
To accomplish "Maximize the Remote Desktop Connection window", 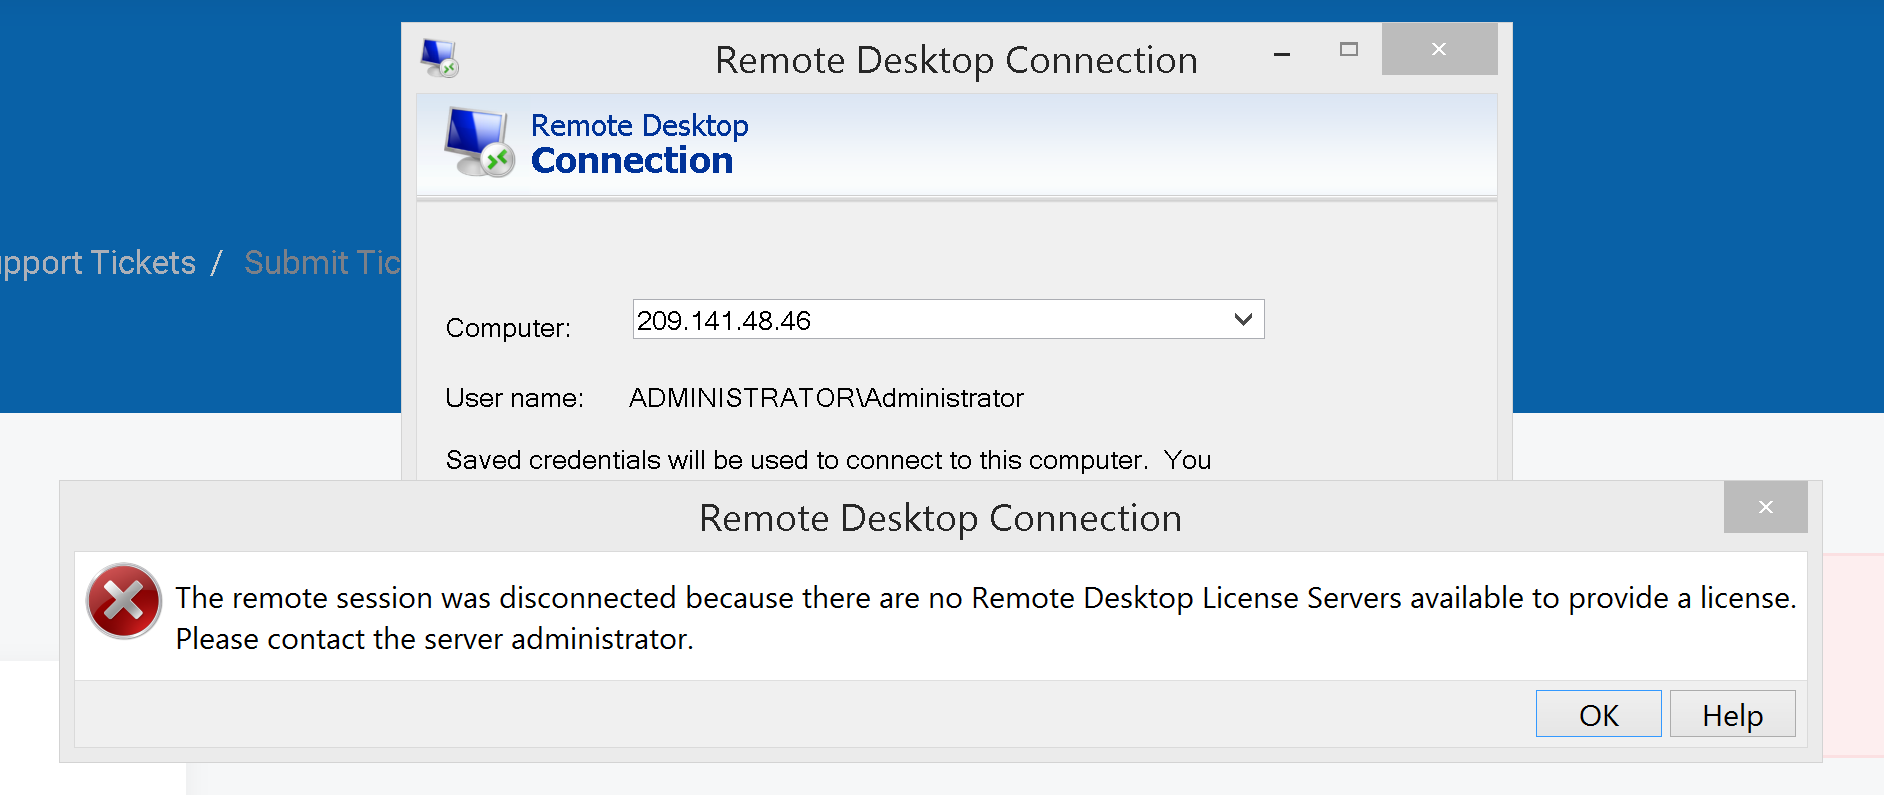I will coord(1349,49).
